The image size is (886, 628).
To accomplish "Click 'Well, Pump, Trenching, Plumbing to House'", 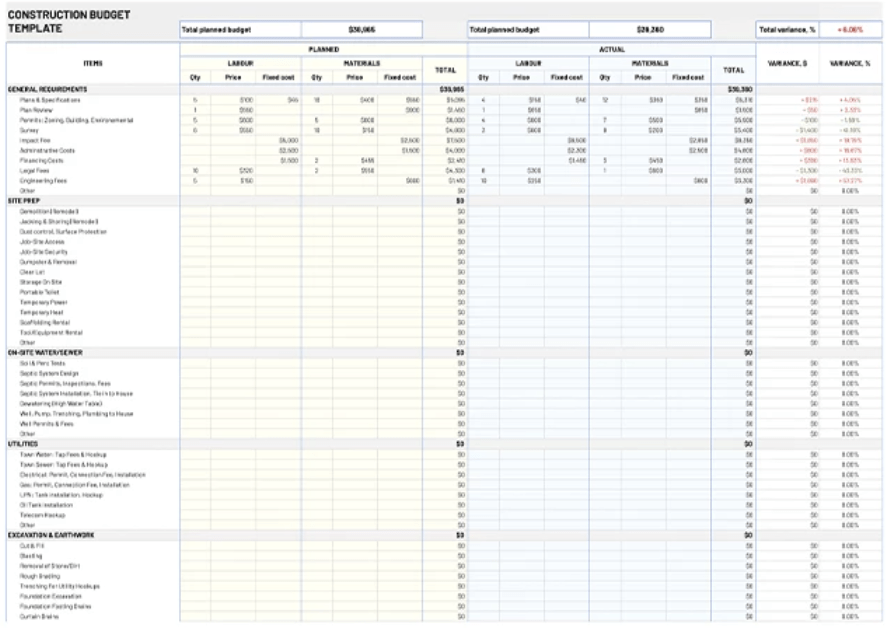I will (76, 414).
